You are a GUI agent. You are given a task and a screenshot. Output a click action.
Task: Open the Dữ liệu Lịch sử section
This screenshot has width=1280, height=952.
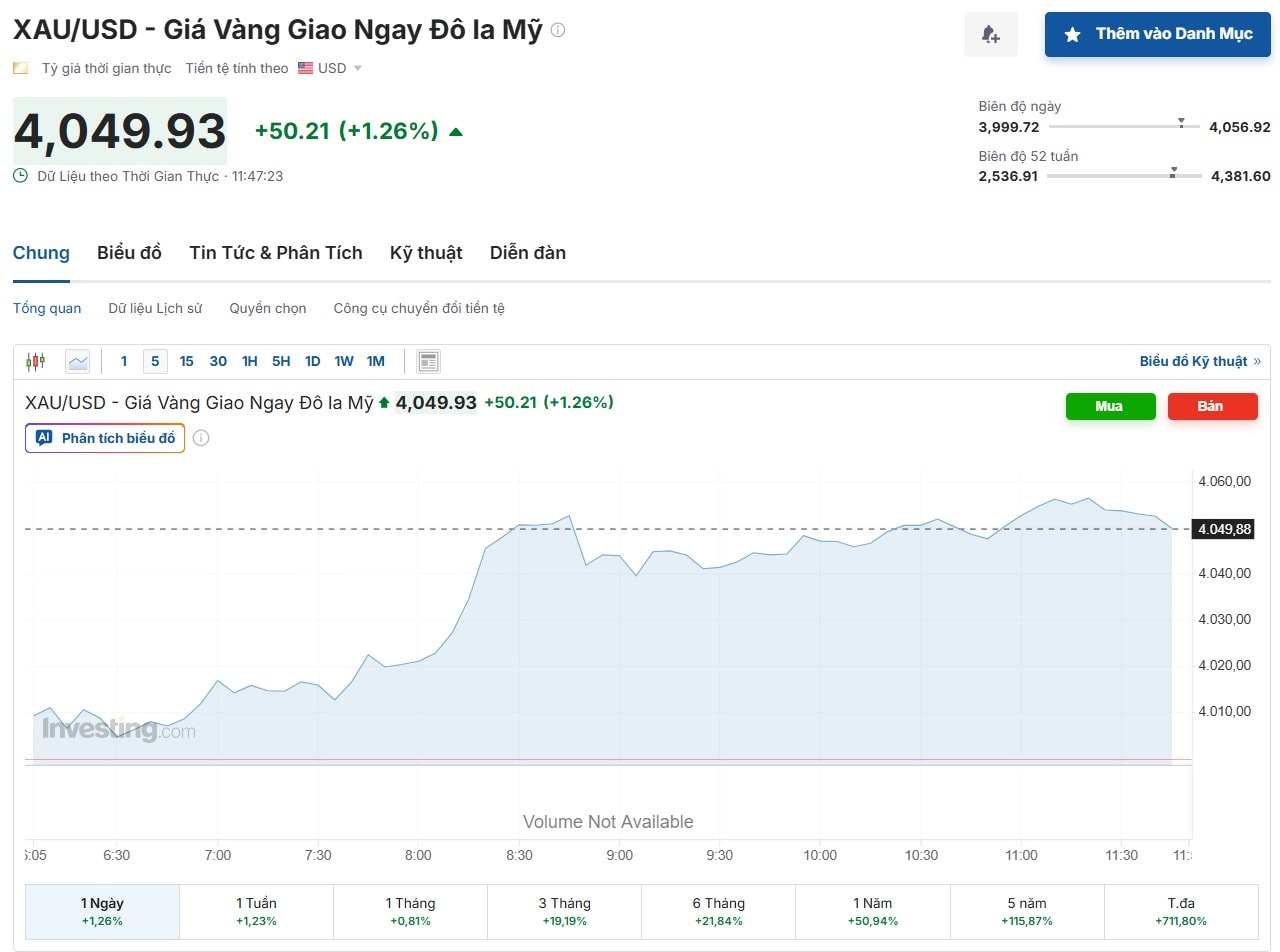155,308
